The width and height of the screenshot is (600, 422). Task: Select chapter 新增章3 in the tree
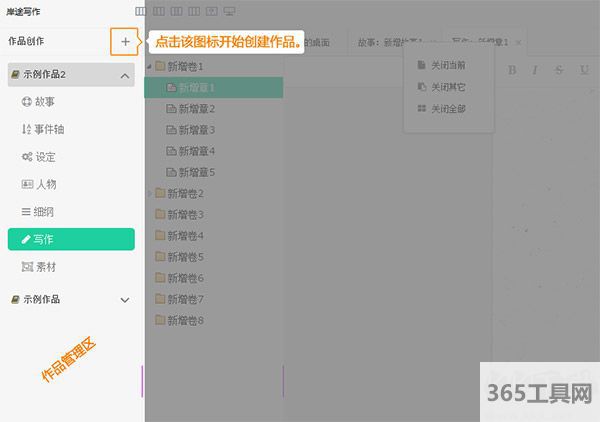pyautogui.click(x=197, y=130)
